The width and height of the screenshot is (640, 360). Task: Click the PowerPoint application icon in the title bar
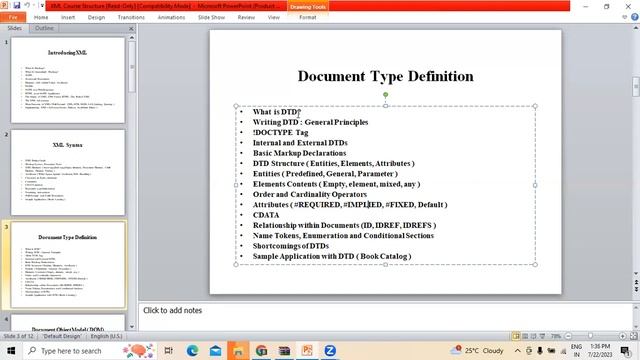pos(4,5)
